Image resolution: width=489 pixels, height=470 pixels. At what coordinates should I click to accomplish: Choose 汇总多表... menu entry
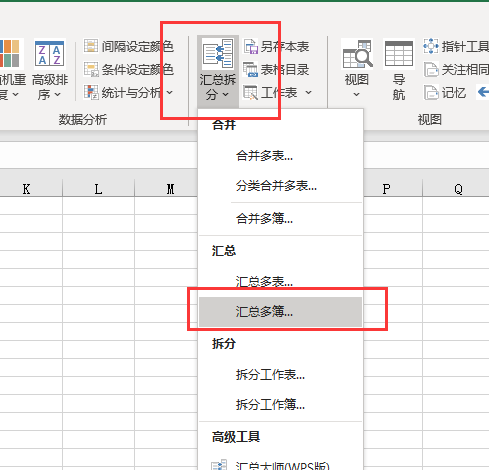tap(280, 282)
